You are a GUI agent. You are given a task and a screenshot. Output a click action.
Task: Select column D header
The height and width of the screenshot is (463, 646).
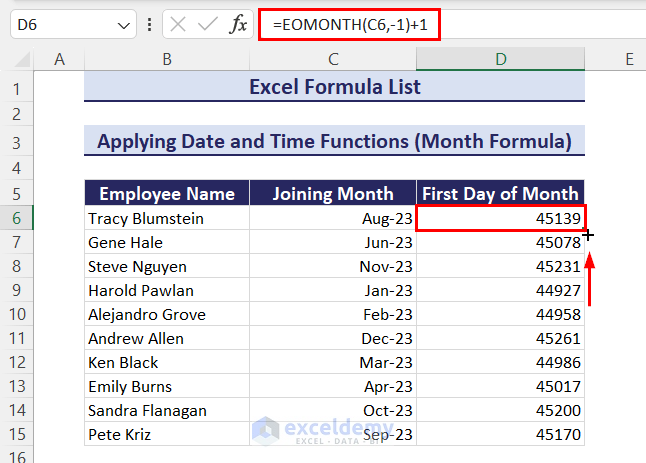click(x=500, y=60)
